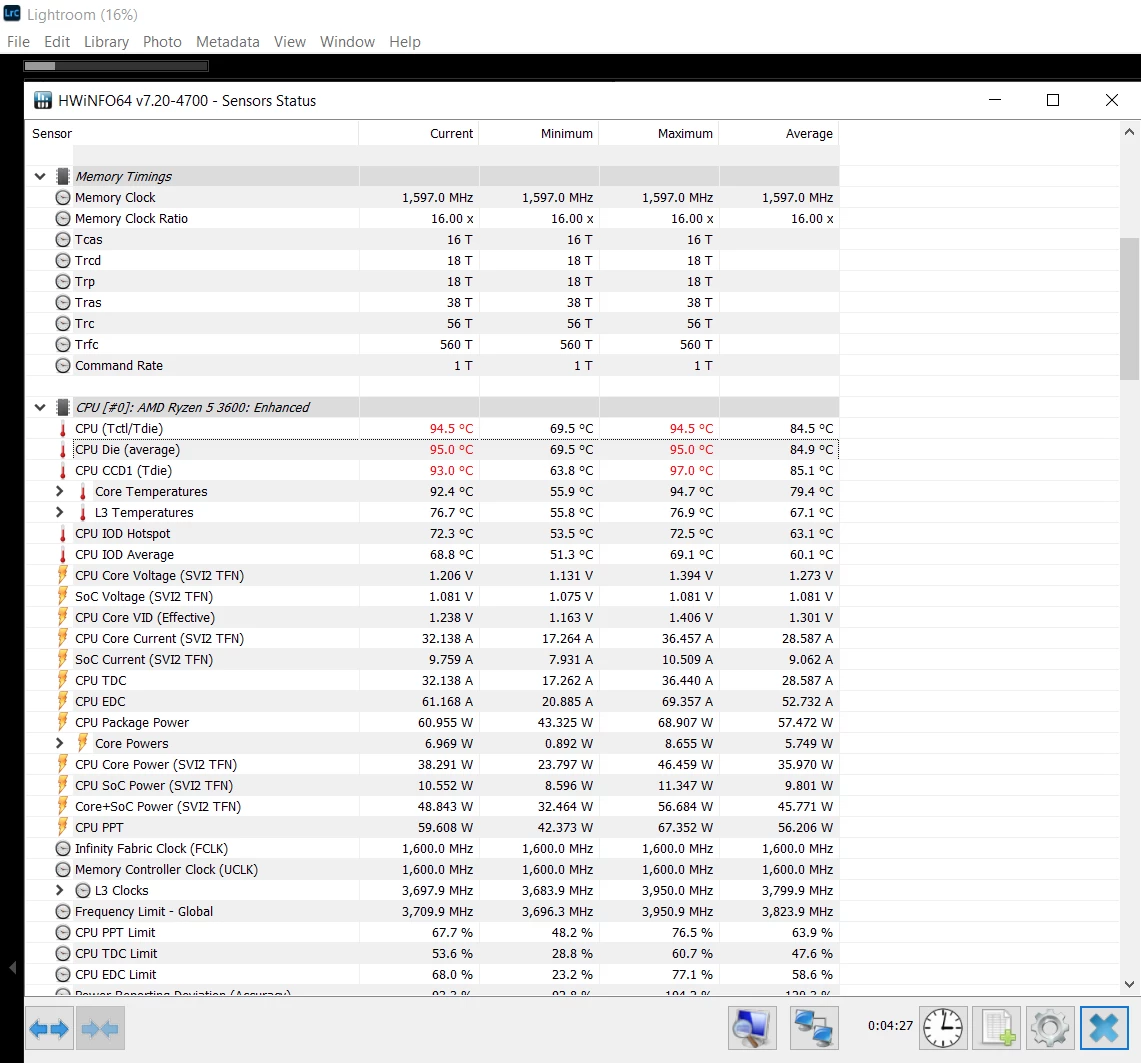Click the collapse sensors arrows button
The width and height of the screenshot is (1141, 1063).
pos(100,1028)
